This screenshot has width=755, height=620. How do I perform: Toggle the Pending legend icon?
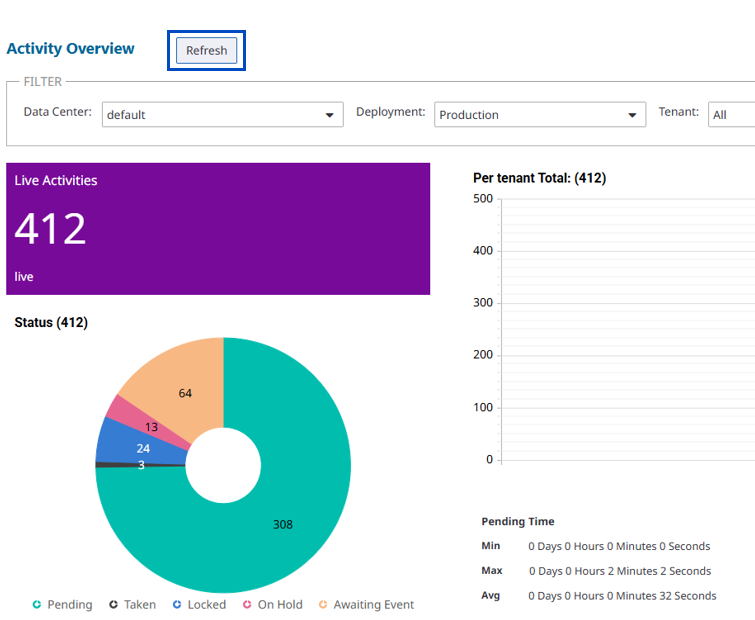(x=37, y=605)
